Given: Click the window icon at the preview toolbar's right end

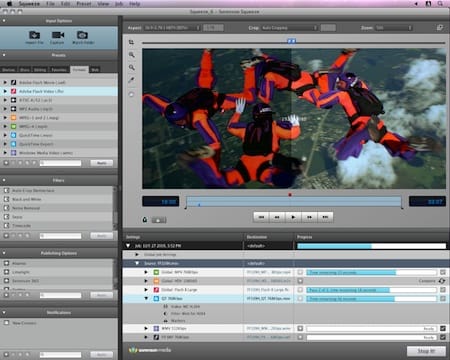Looking at the screenshot, I should tap(440, 28).
